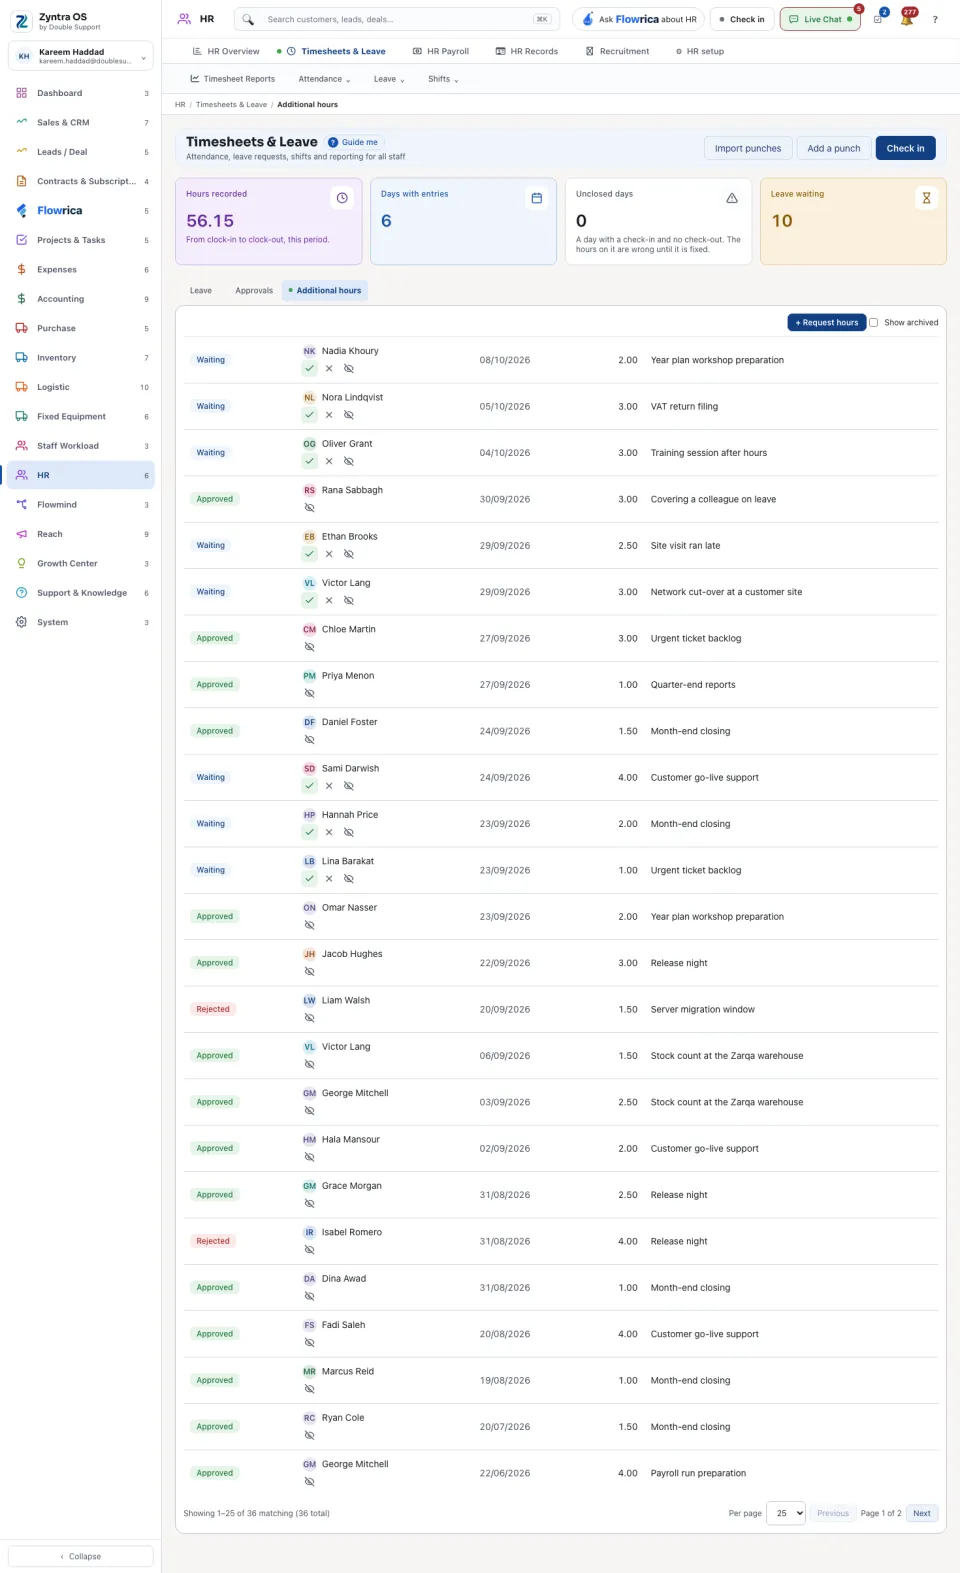Switch to the HR Payroll tab
Screen dimensions: 960x1573
[441, 51]
